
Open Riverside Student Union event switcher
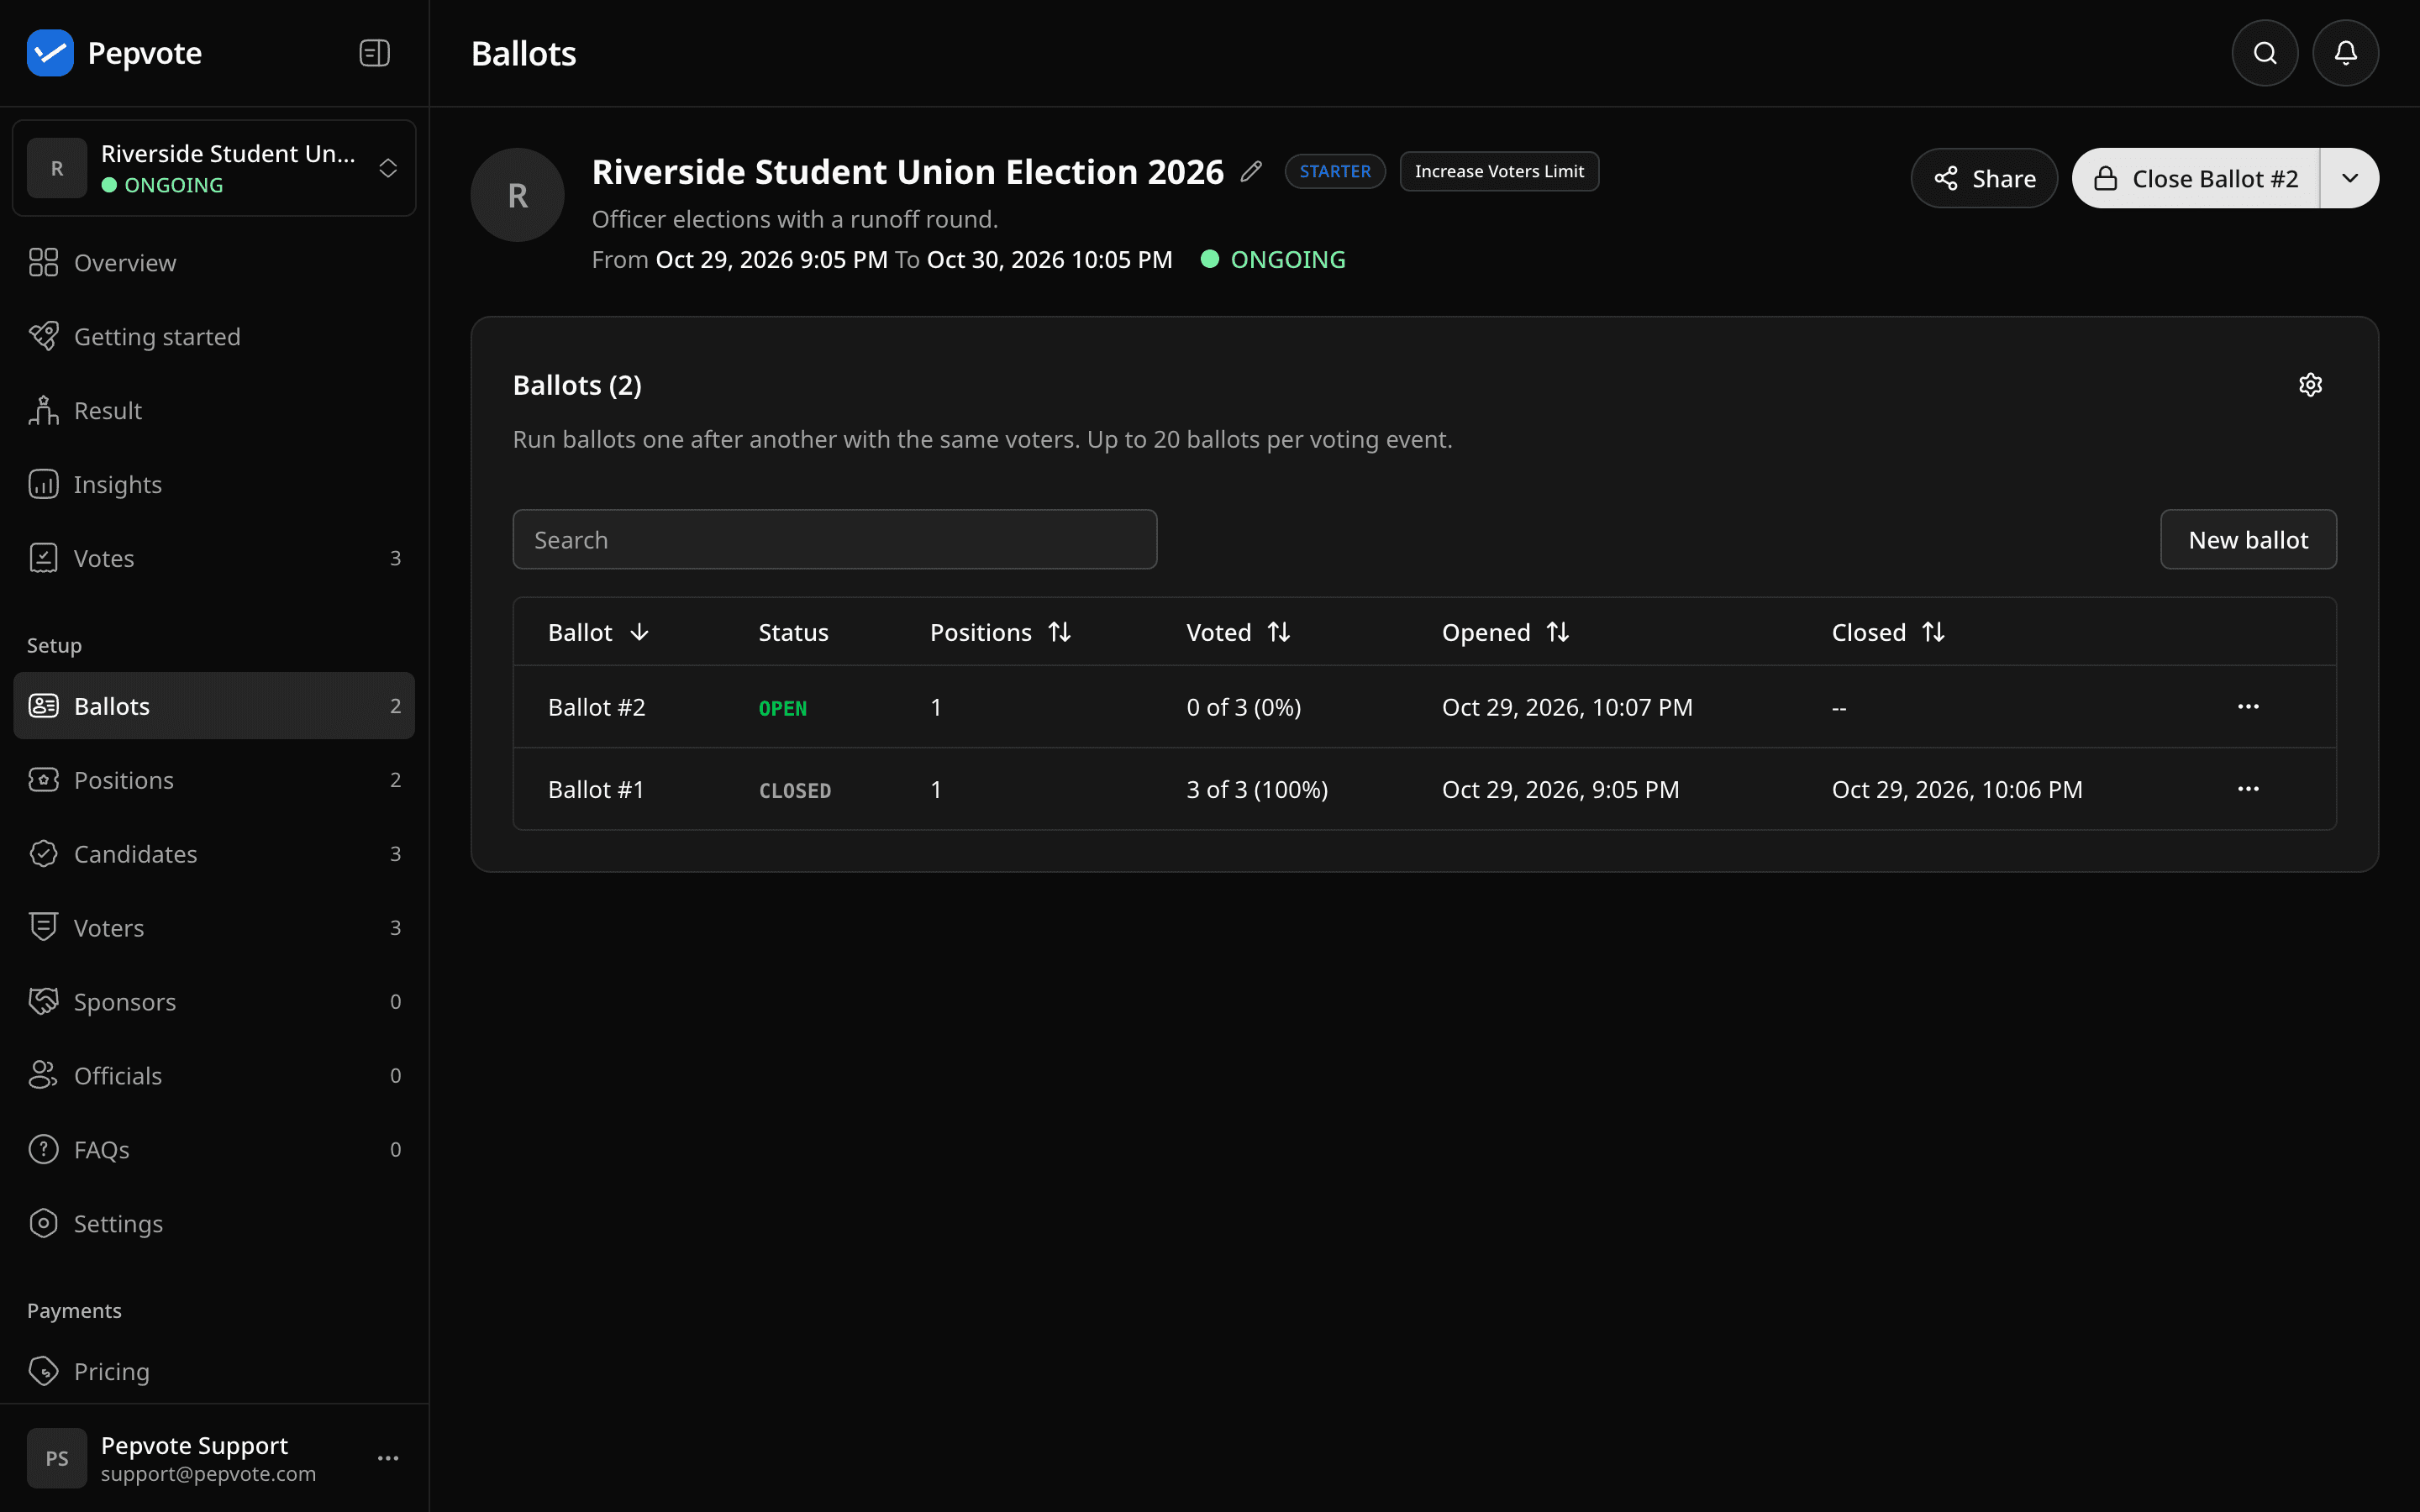pos(214,168)
